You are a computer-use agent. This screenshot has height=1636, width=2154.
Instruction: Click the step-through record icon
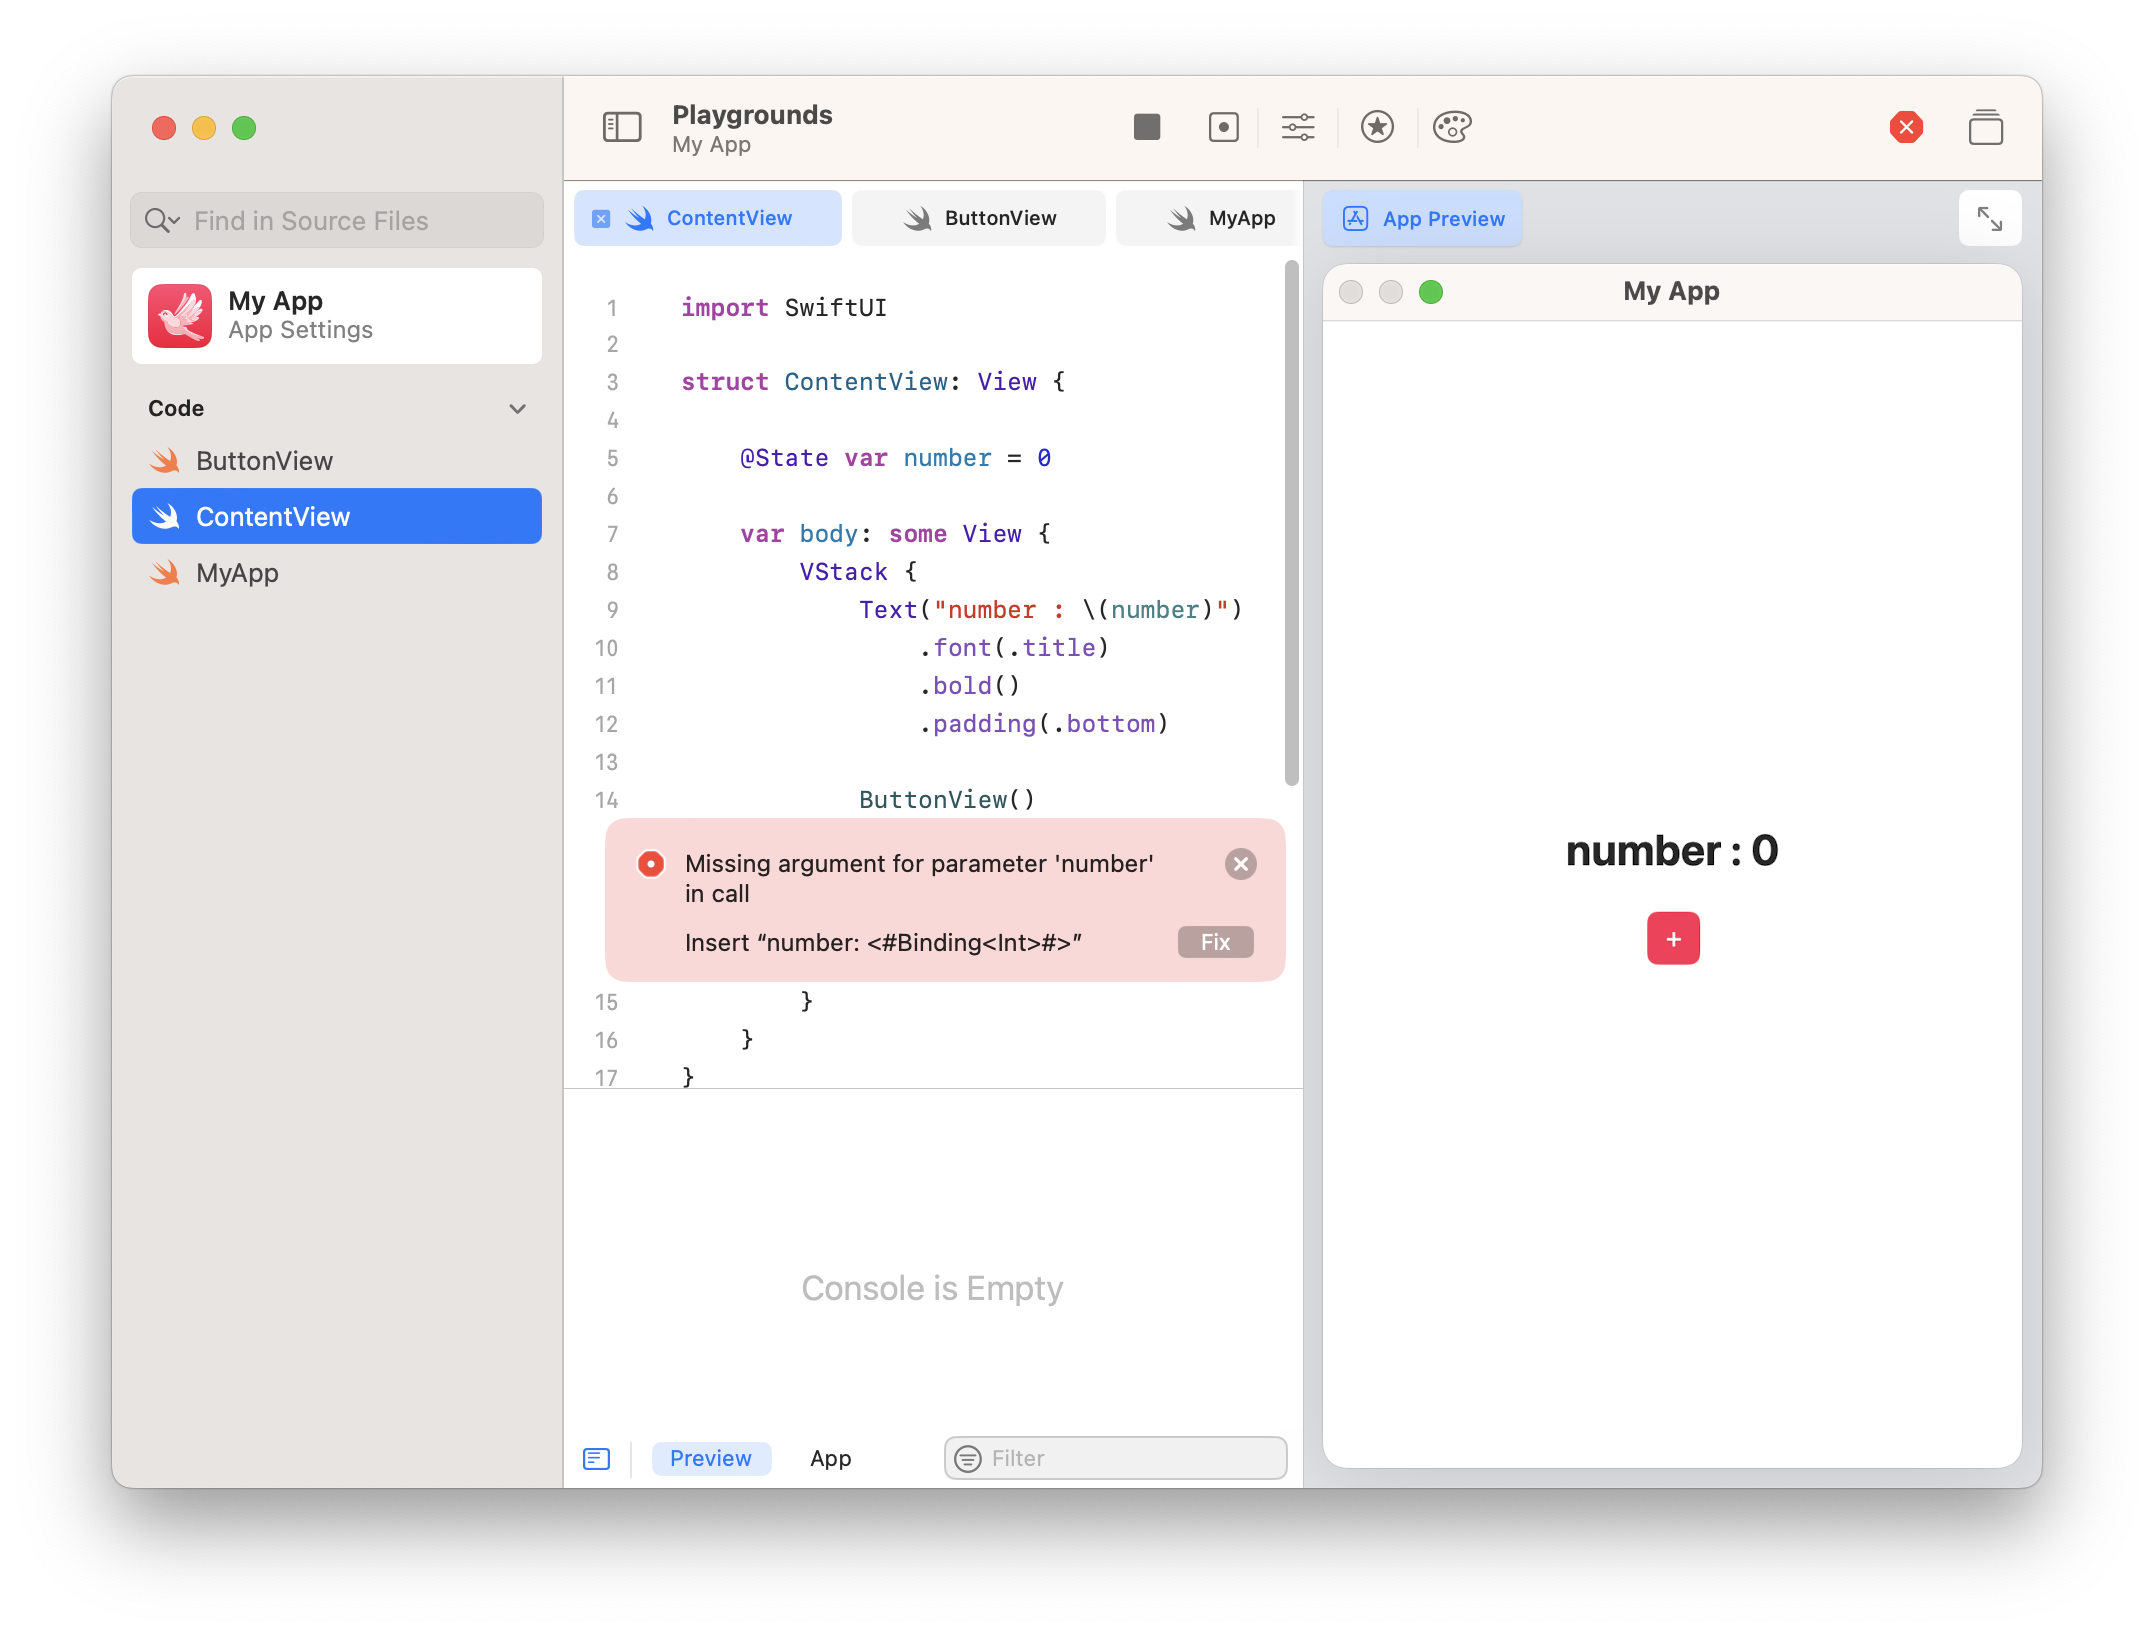1223,127
